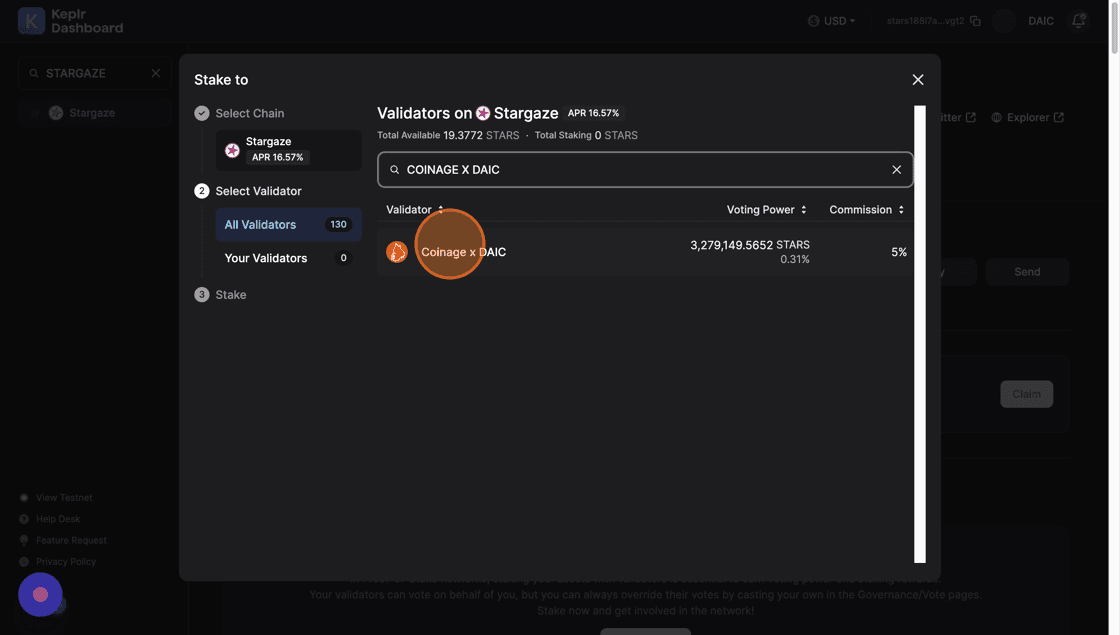Click the Stargaze chain icon in sidebar

(x=56, y=113)
